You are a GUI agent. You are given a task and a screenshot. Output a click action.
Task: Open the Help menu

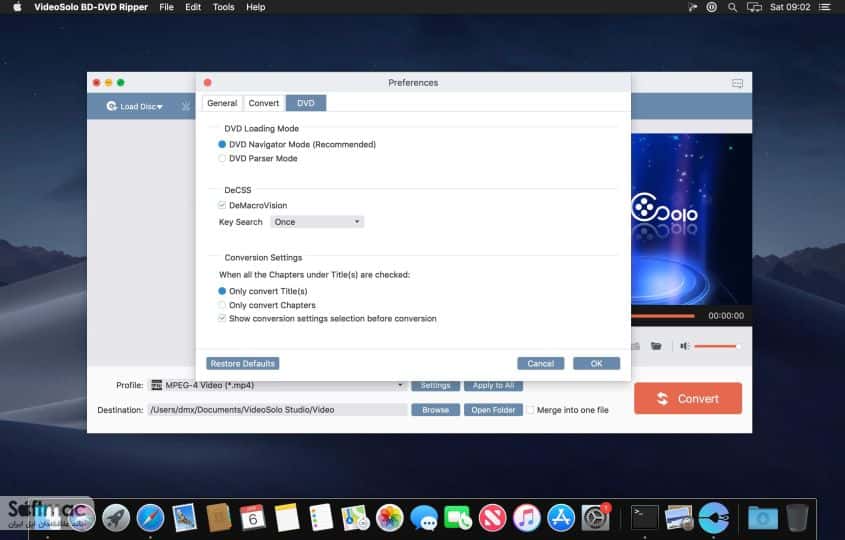tap(255, 7)
